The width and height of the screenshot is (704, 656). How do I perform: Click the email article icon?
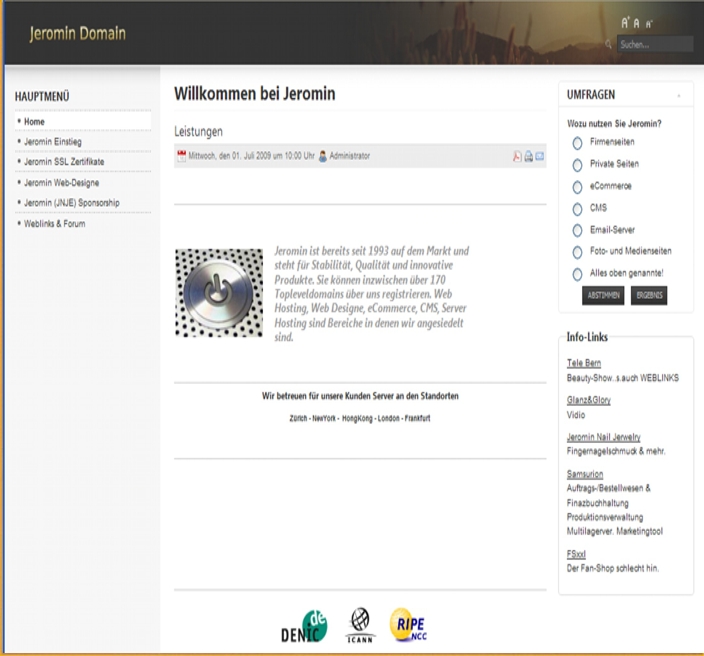point(540,156)
